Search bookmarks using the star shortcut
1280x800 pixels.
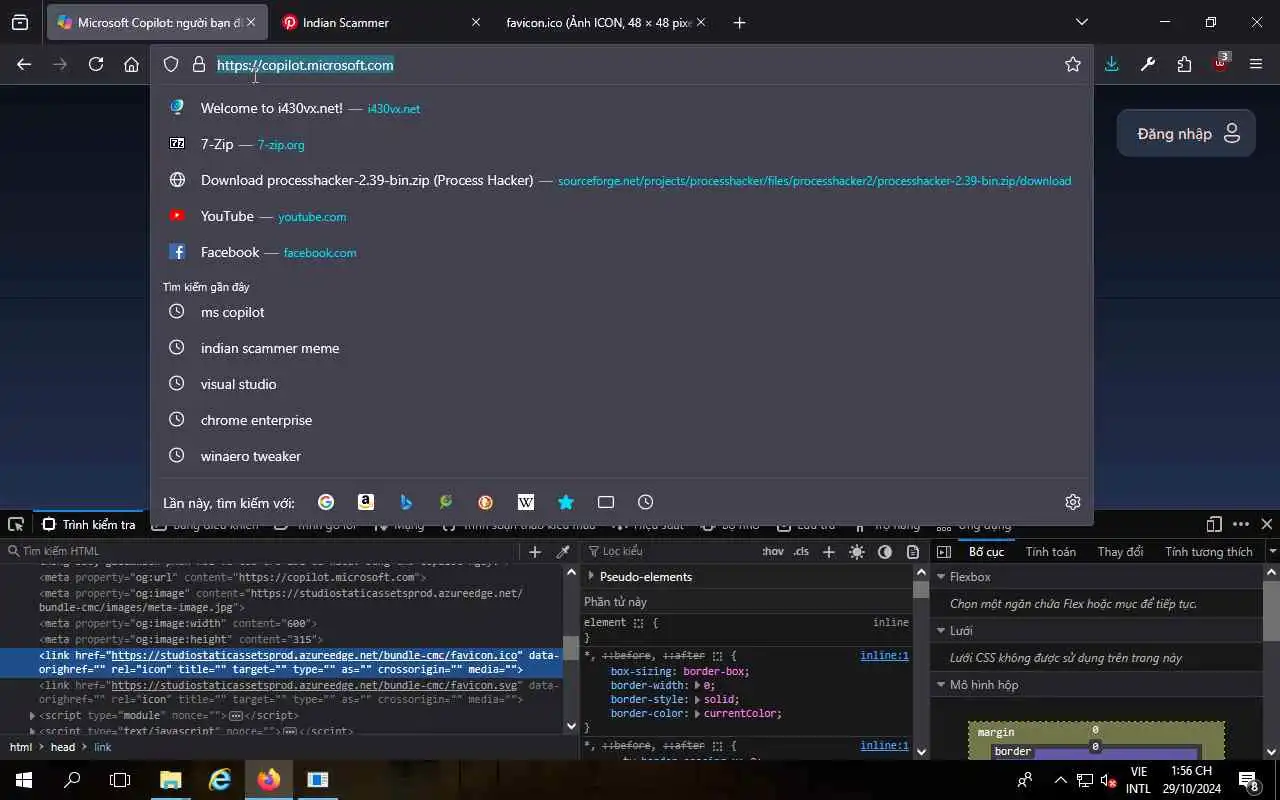click(566, 502)
